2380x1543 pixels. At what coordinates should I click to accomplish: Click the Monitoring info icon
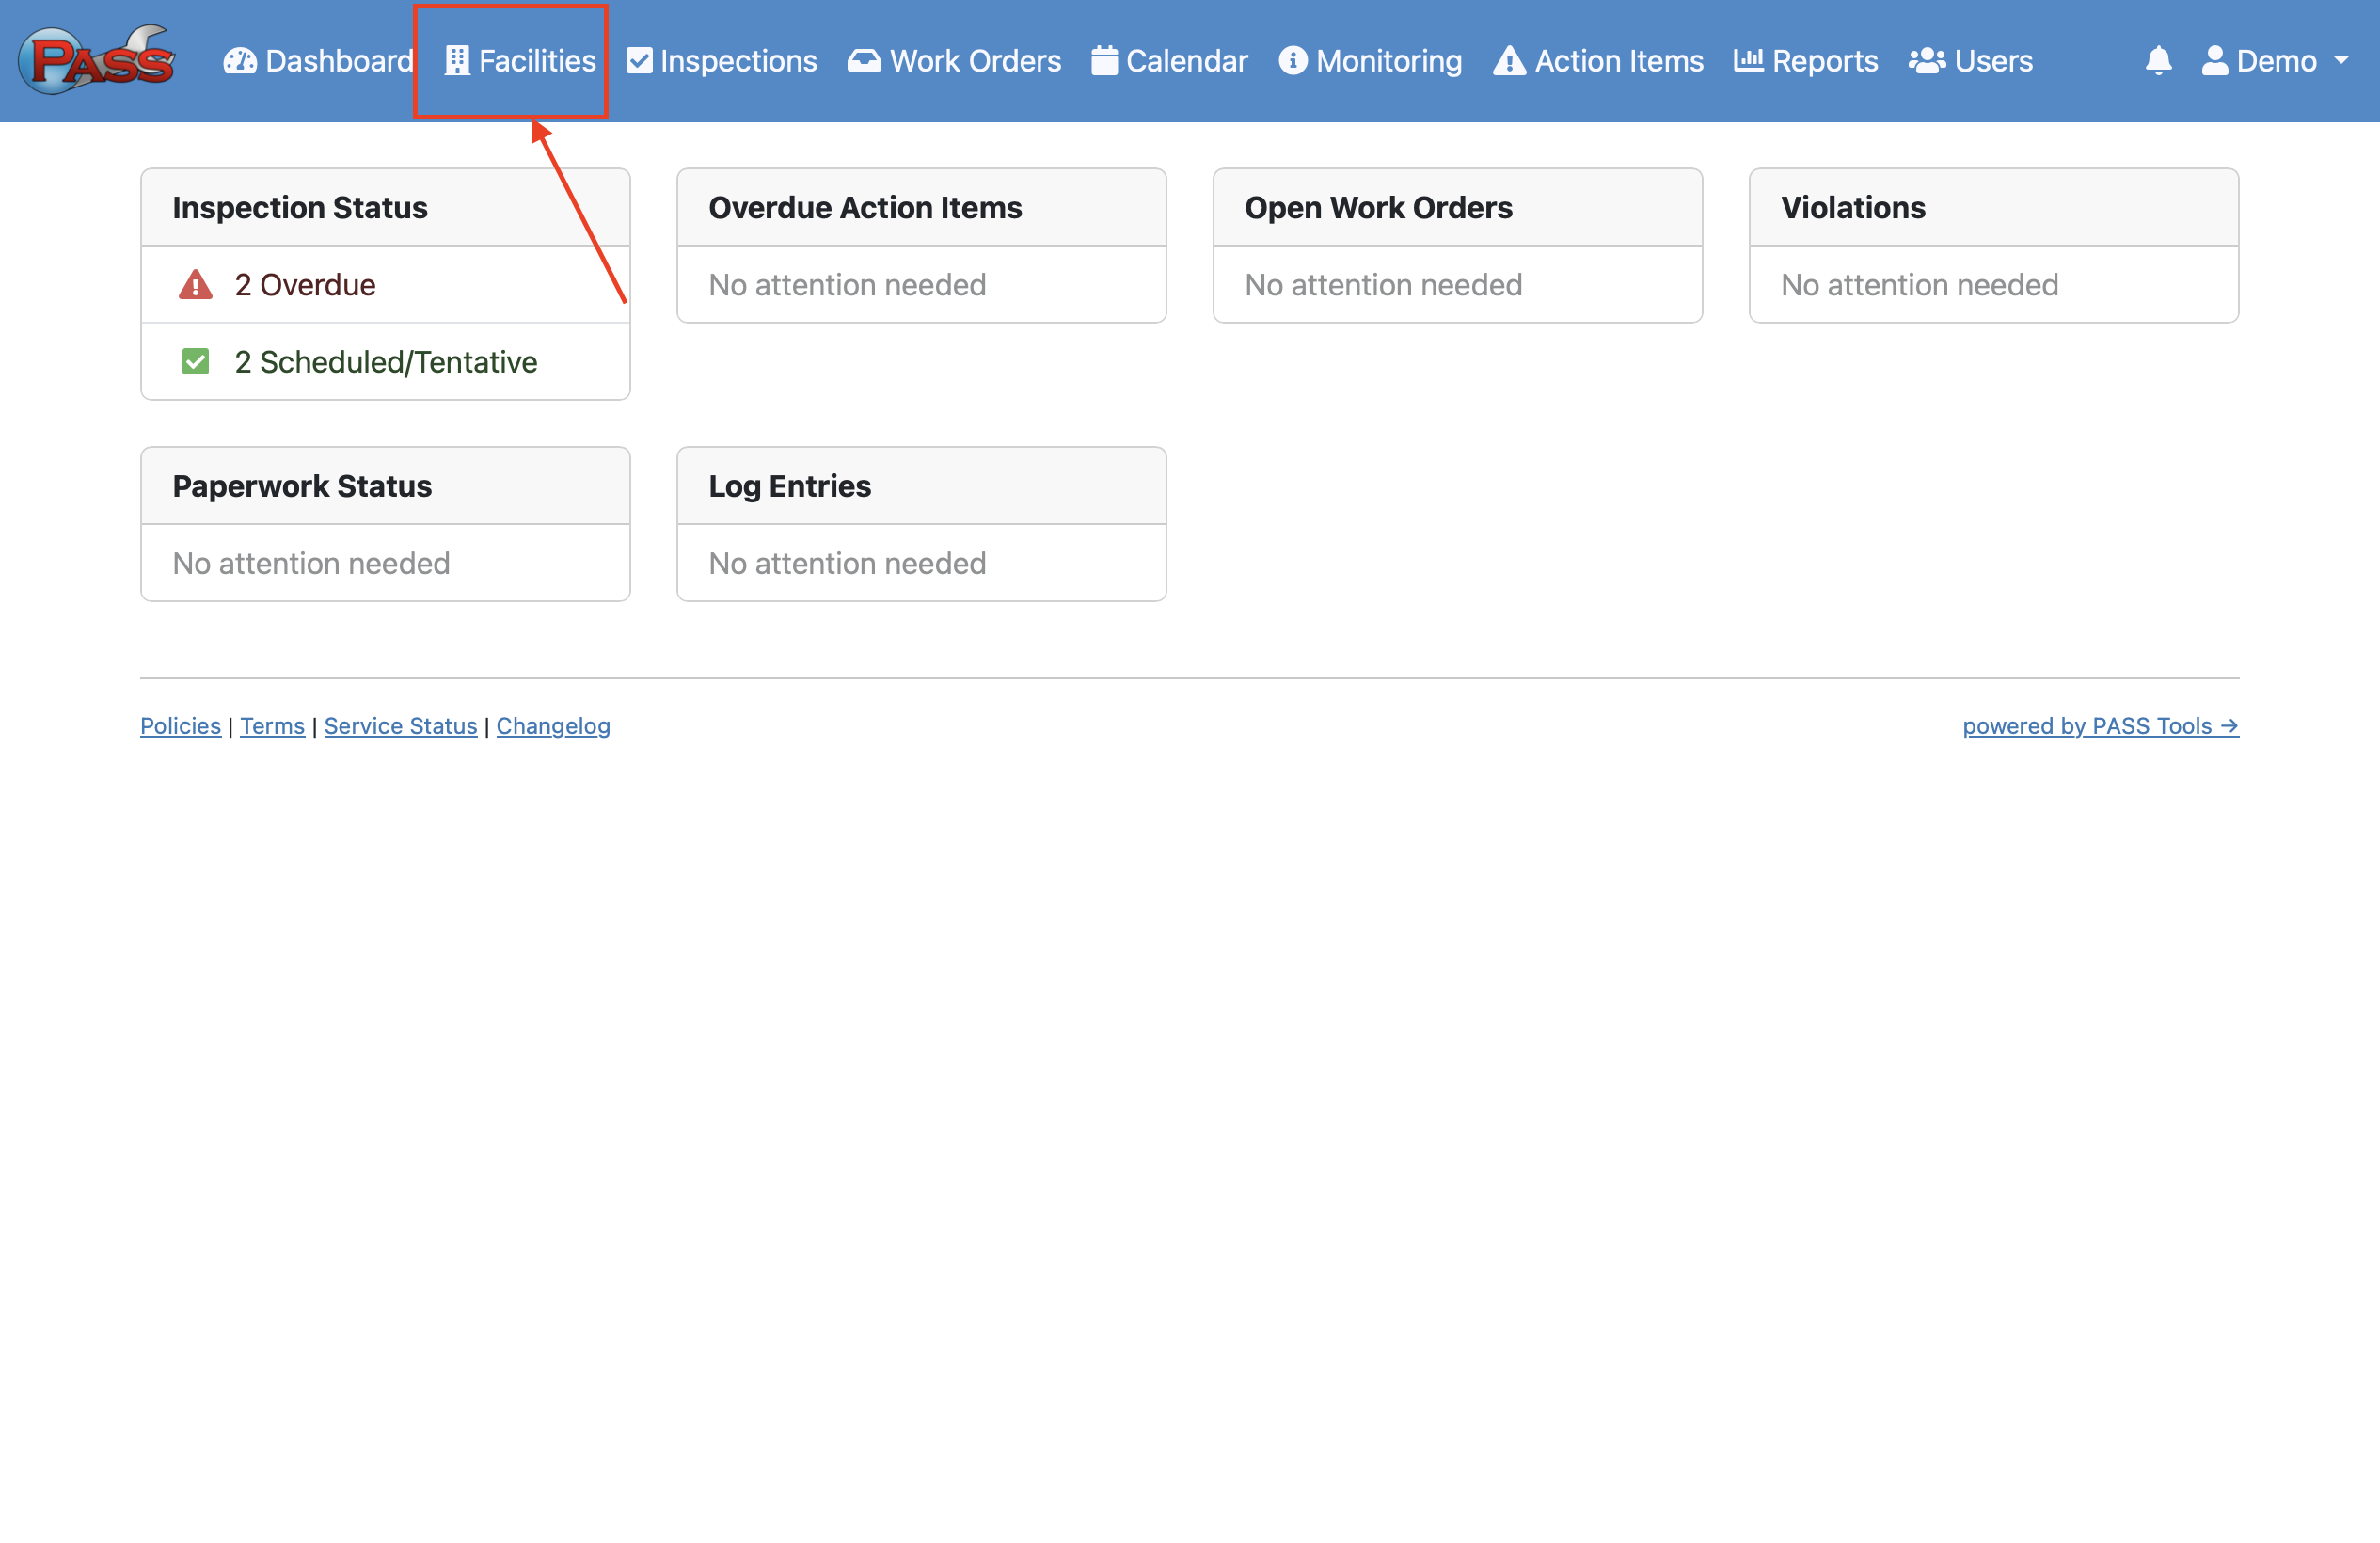click(x=1293, y=61)
